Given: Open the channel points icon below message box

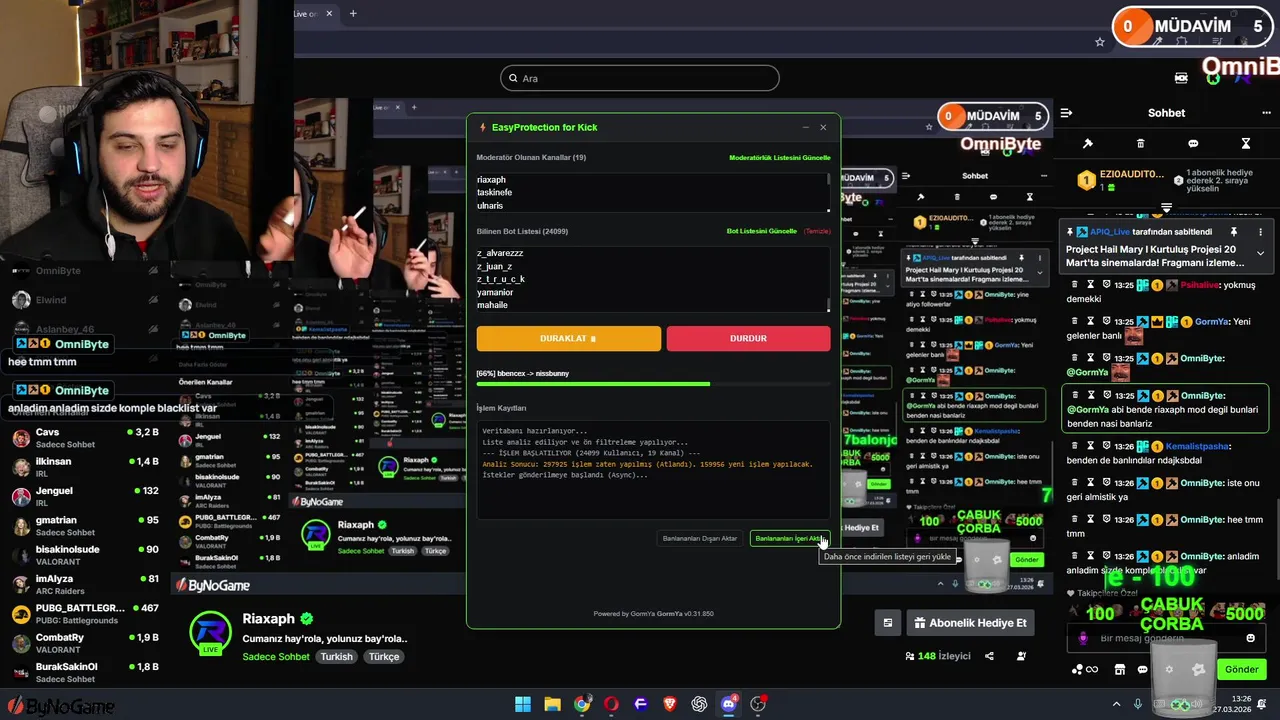Looking at the screenshot, I should coord(1085,669).
